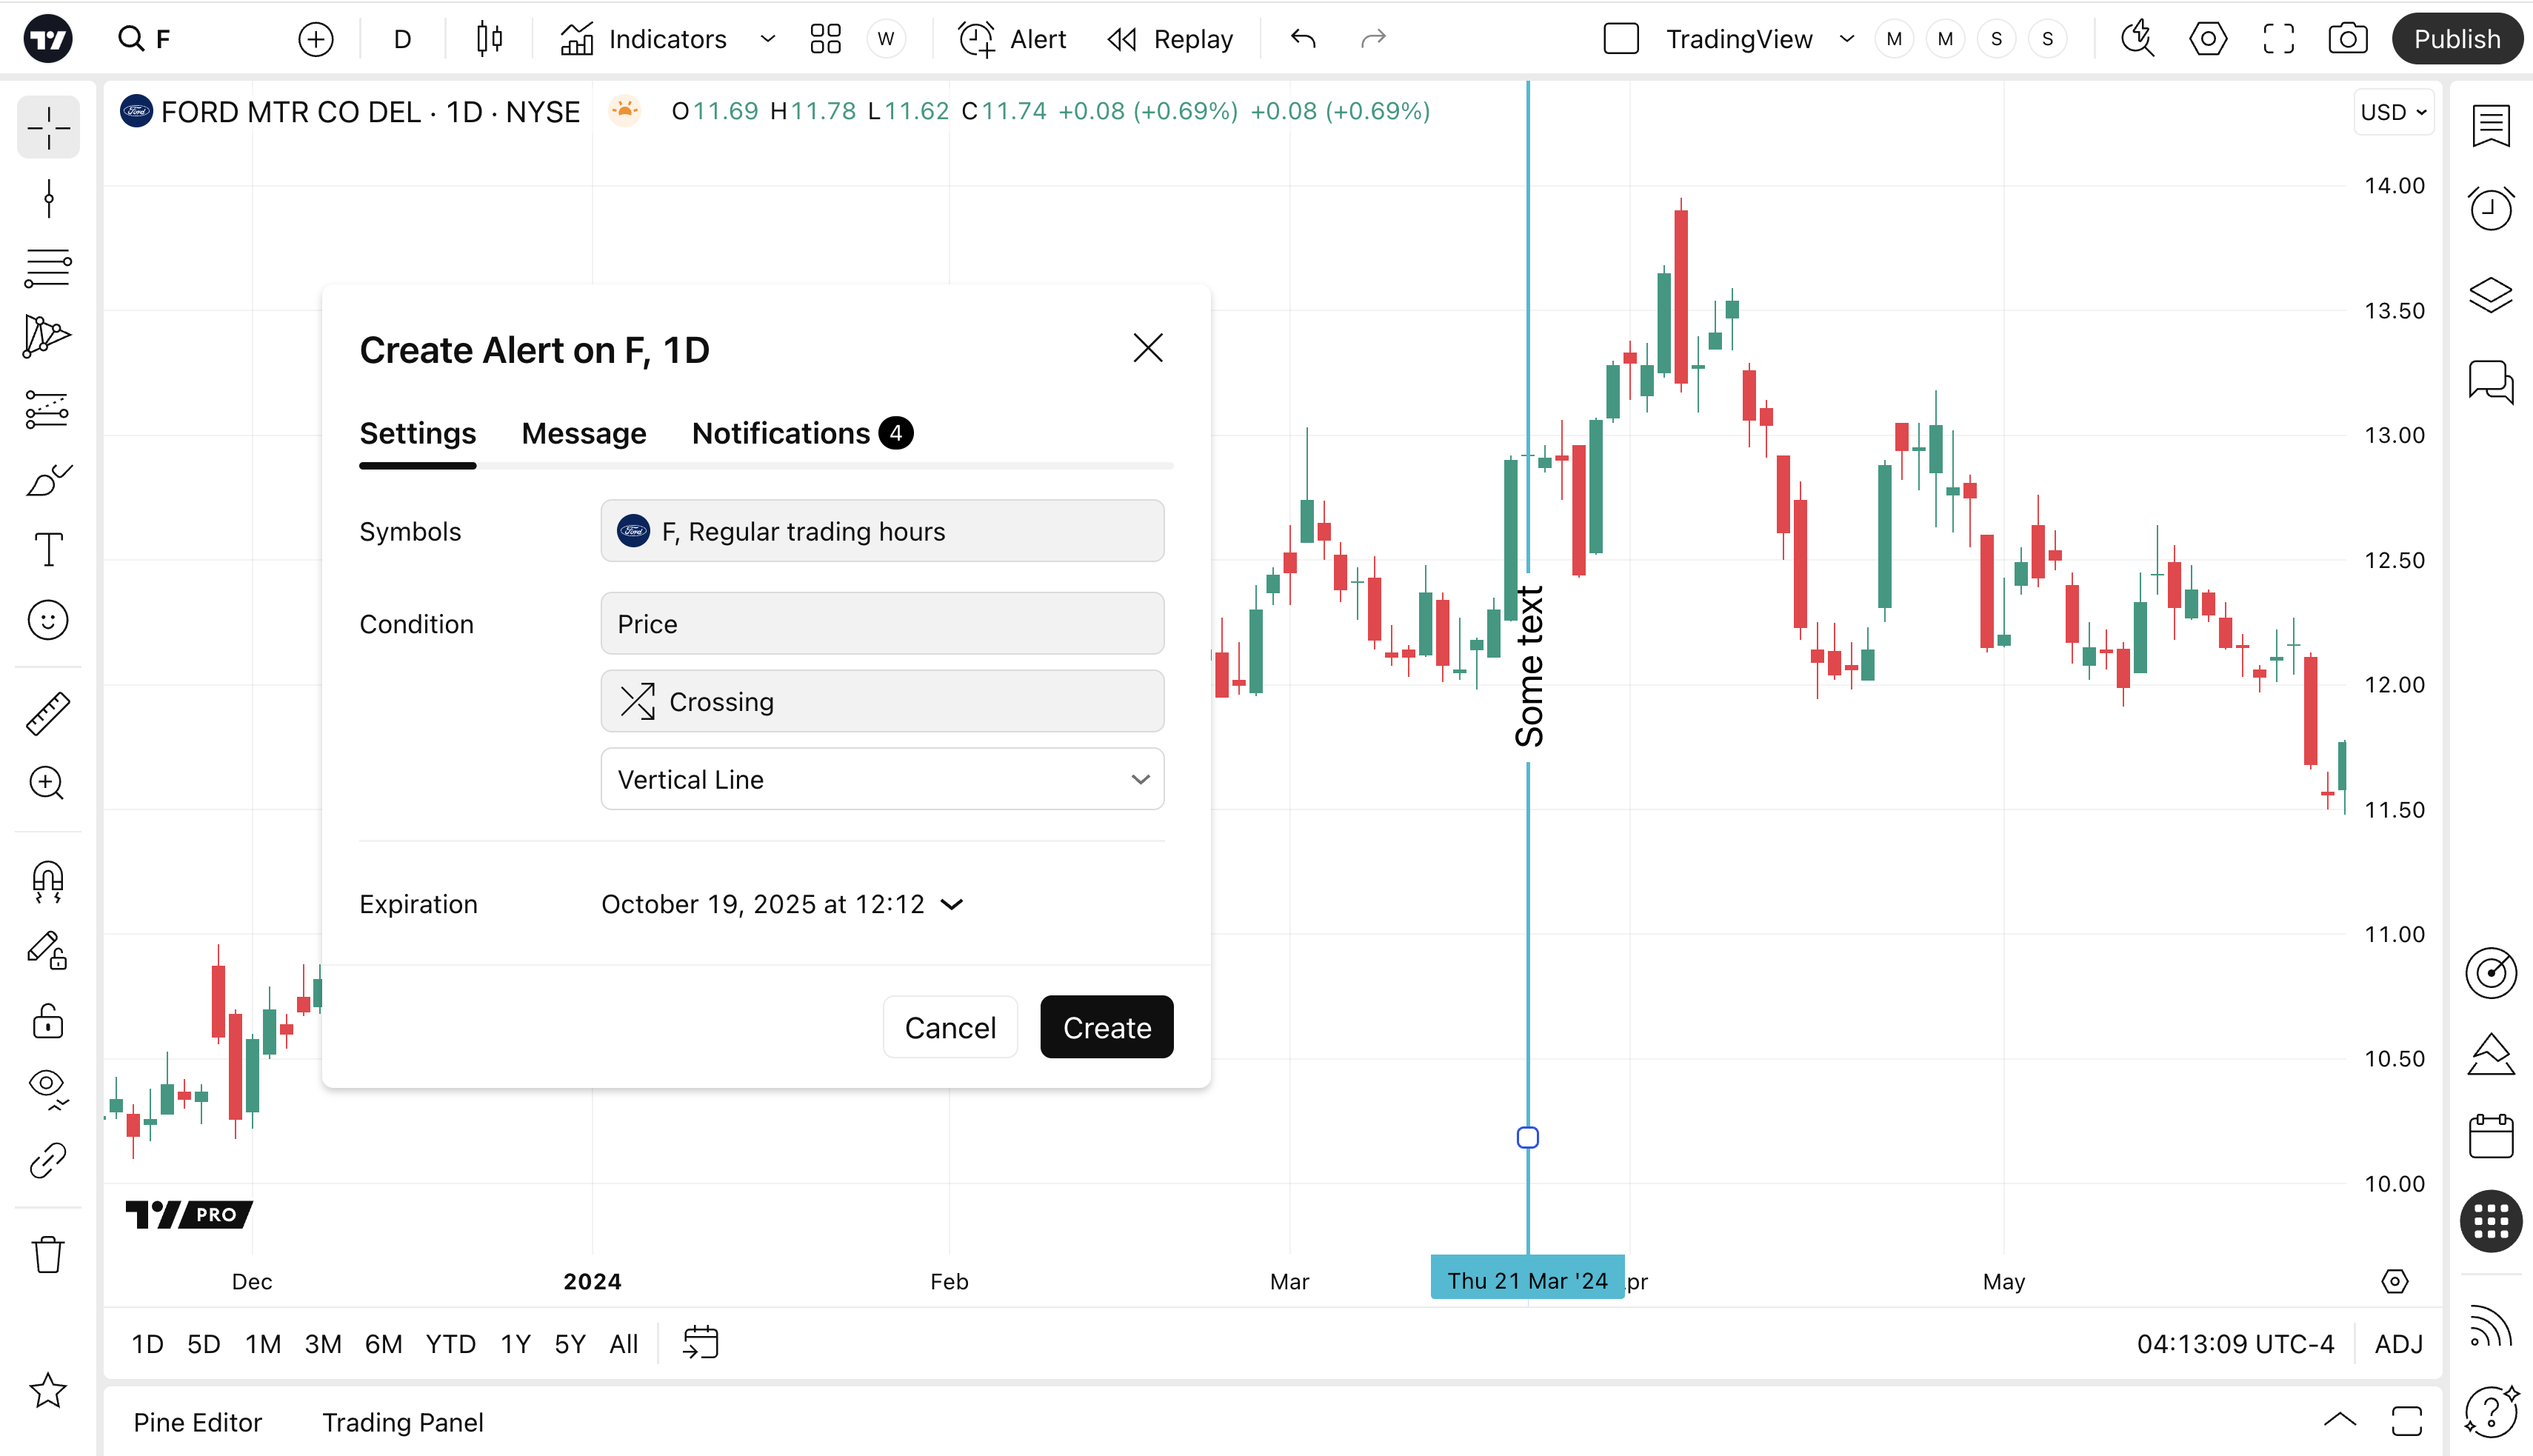Image resolution: width=2533 pixels, height=1456 pixels.
Task: Click the Trash remove objects icon
Action: (x=47, y=1254)
